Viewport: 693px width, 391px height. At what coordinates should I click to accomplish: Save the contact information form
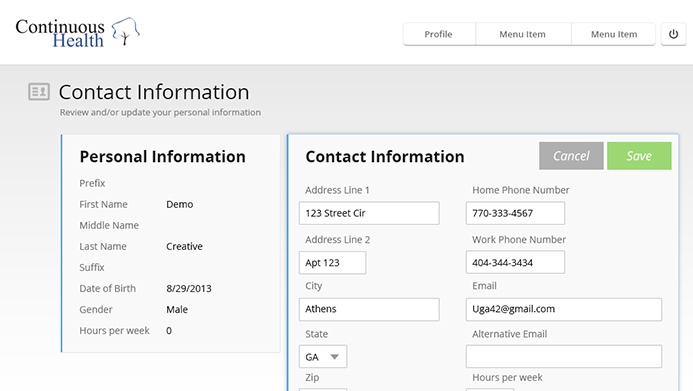[x=639, y=156]
